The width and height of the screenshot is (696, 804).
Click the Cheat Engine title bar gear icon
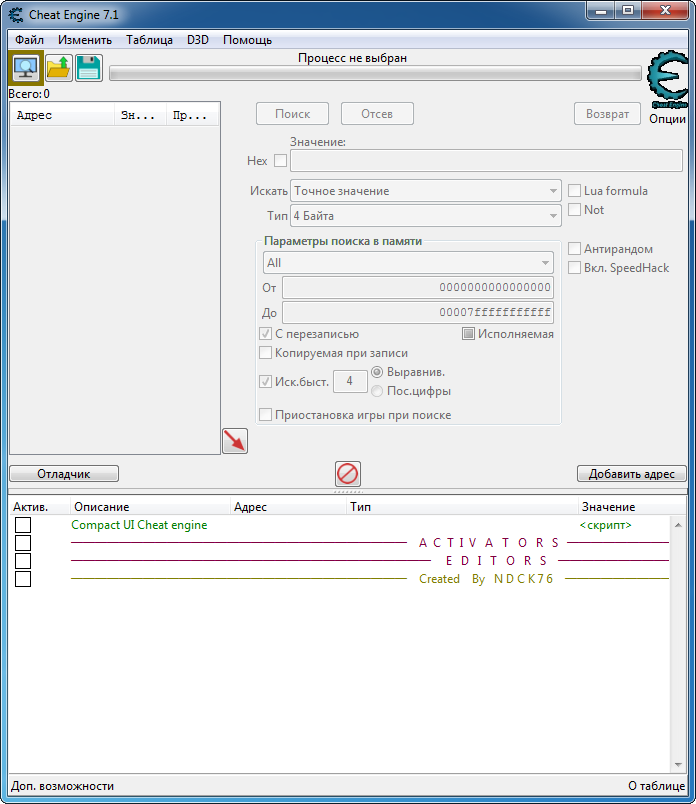coord(16,15)
